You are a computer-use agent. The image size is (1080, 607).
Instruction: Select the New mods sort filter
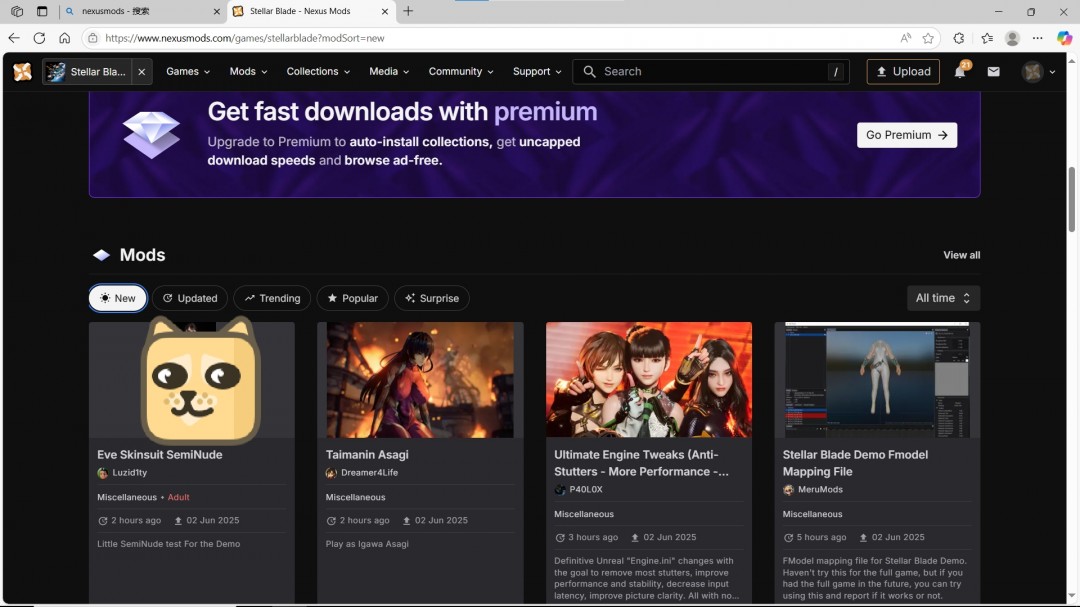(118, 298)
